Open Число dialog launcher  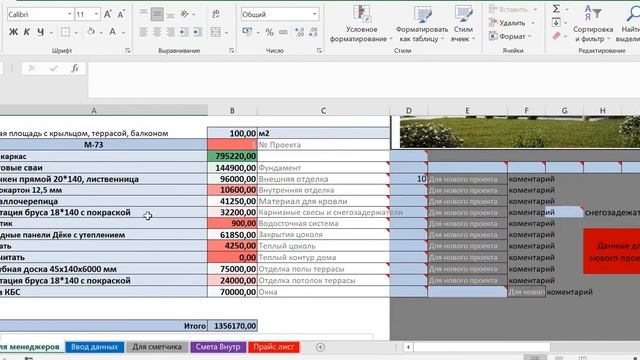pos(319,51)
